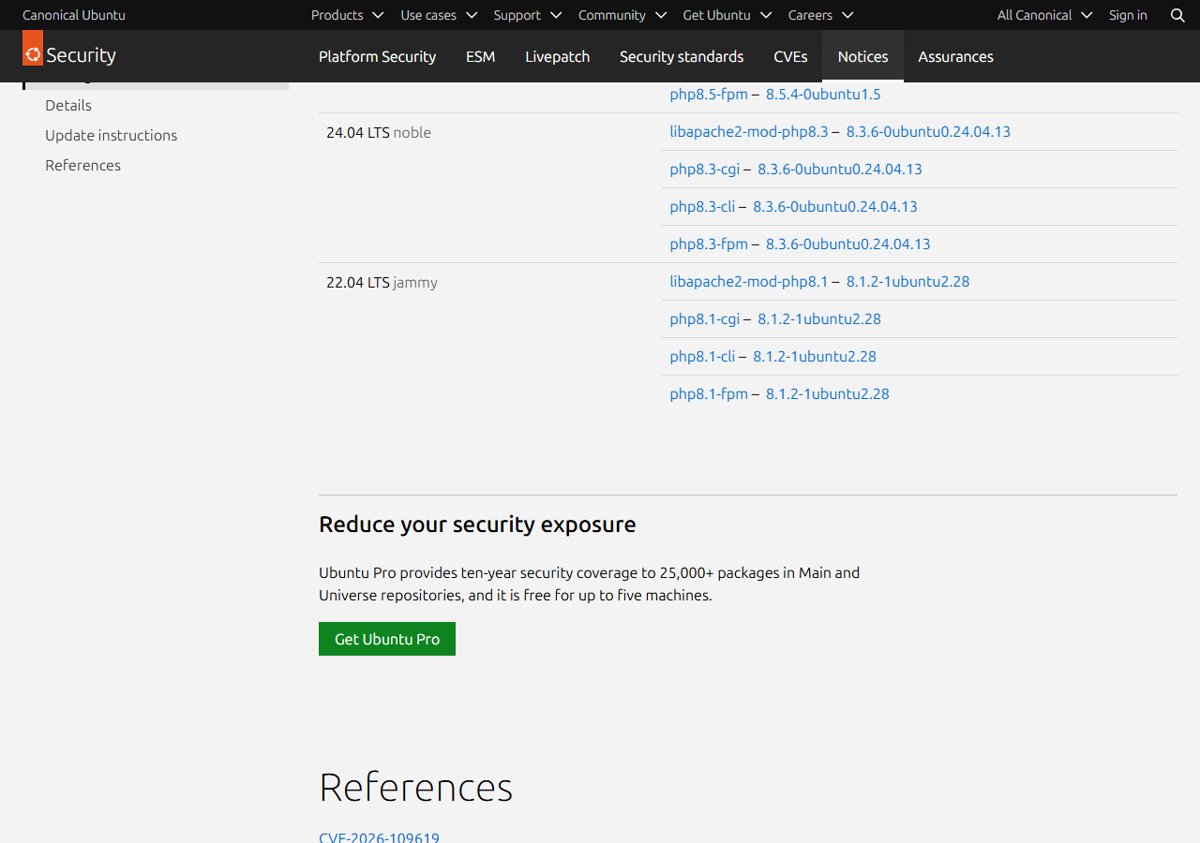Open the php8.5-fpm package link
The width and height of the screenshot is (1200, 843).
point(709,94)
